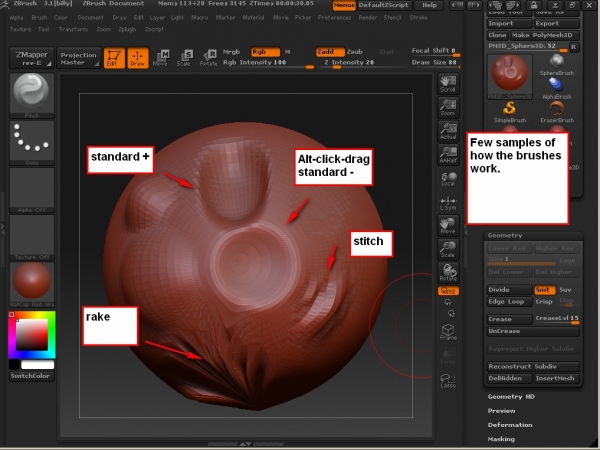Click the Lasso selection icon
The image size is (600, 450).
(448, 381)
